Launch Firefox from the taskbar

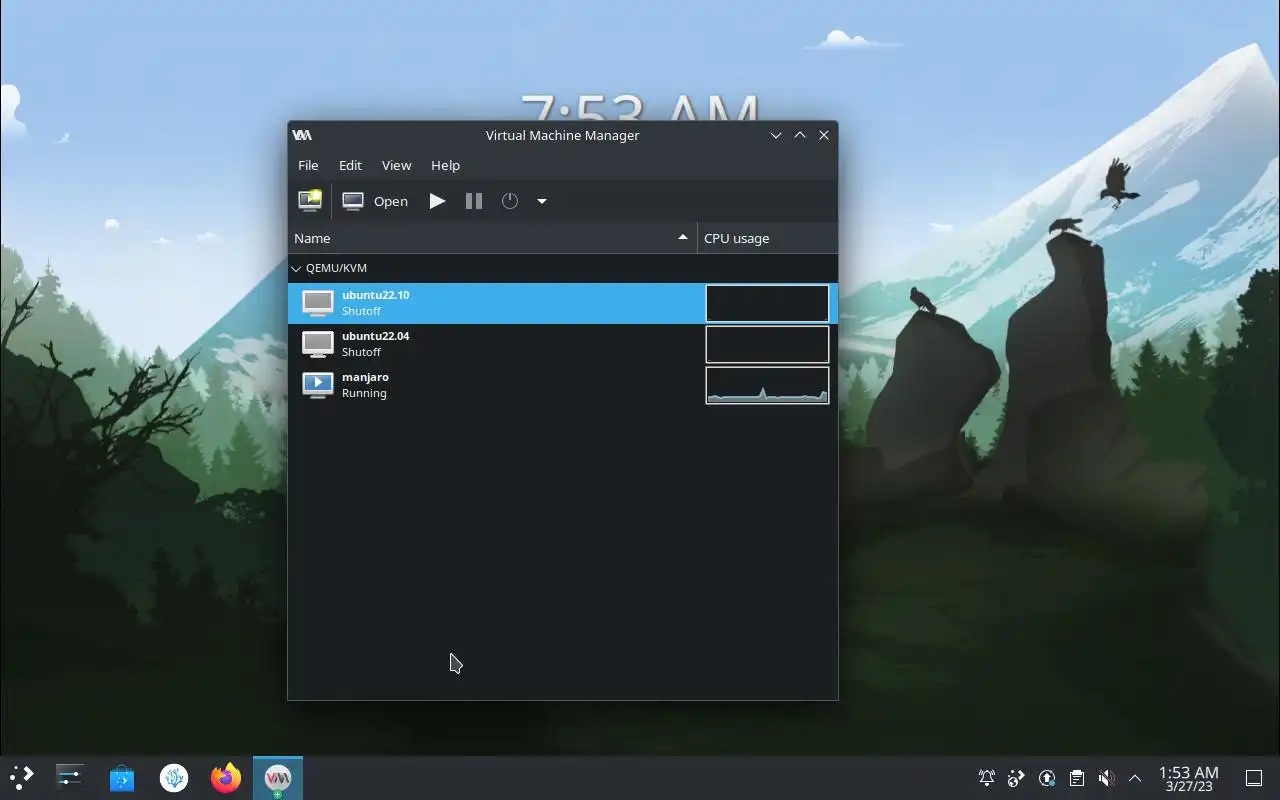tap(226, 777)
